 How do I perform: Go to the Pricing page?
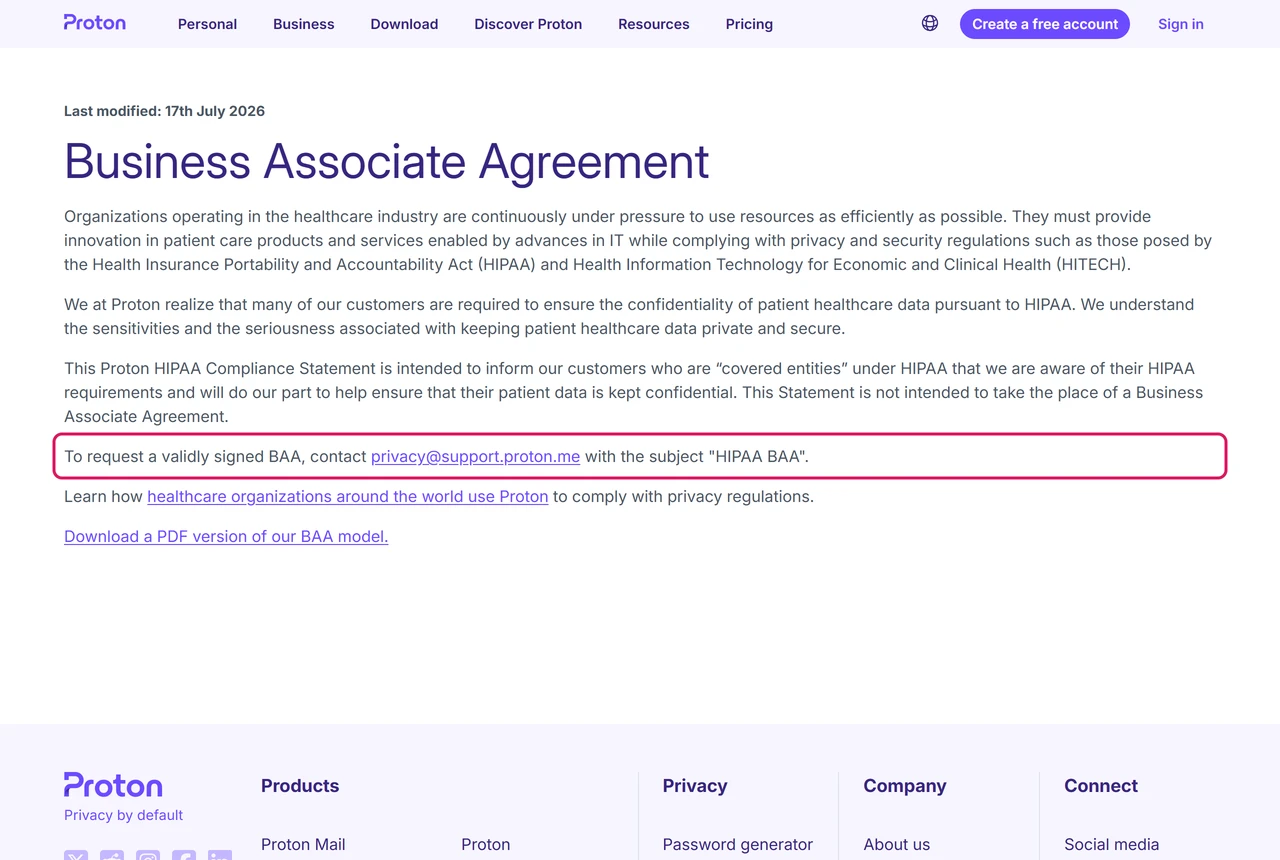pyautogui.click(x=749, y=24)
